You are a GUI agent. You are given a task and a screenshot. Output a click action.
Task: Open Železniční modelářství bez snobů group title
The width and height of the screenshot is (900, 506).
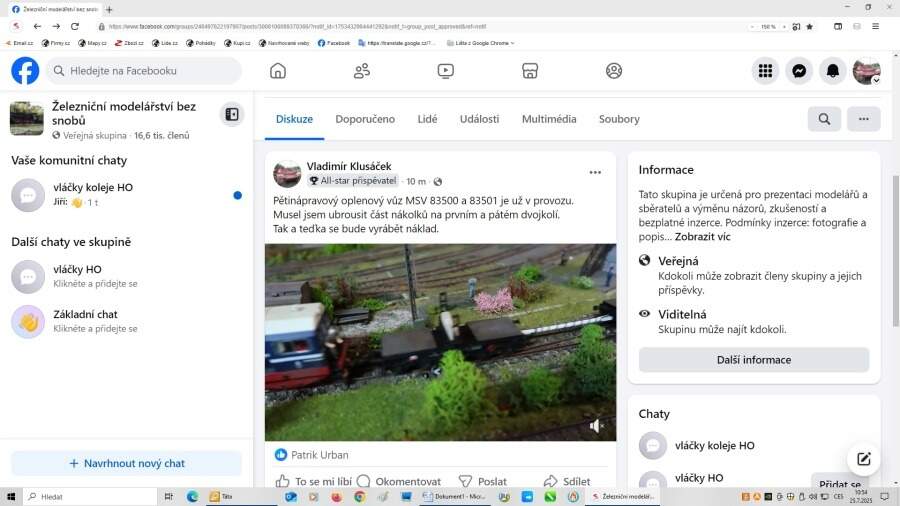tap(123, 113)
